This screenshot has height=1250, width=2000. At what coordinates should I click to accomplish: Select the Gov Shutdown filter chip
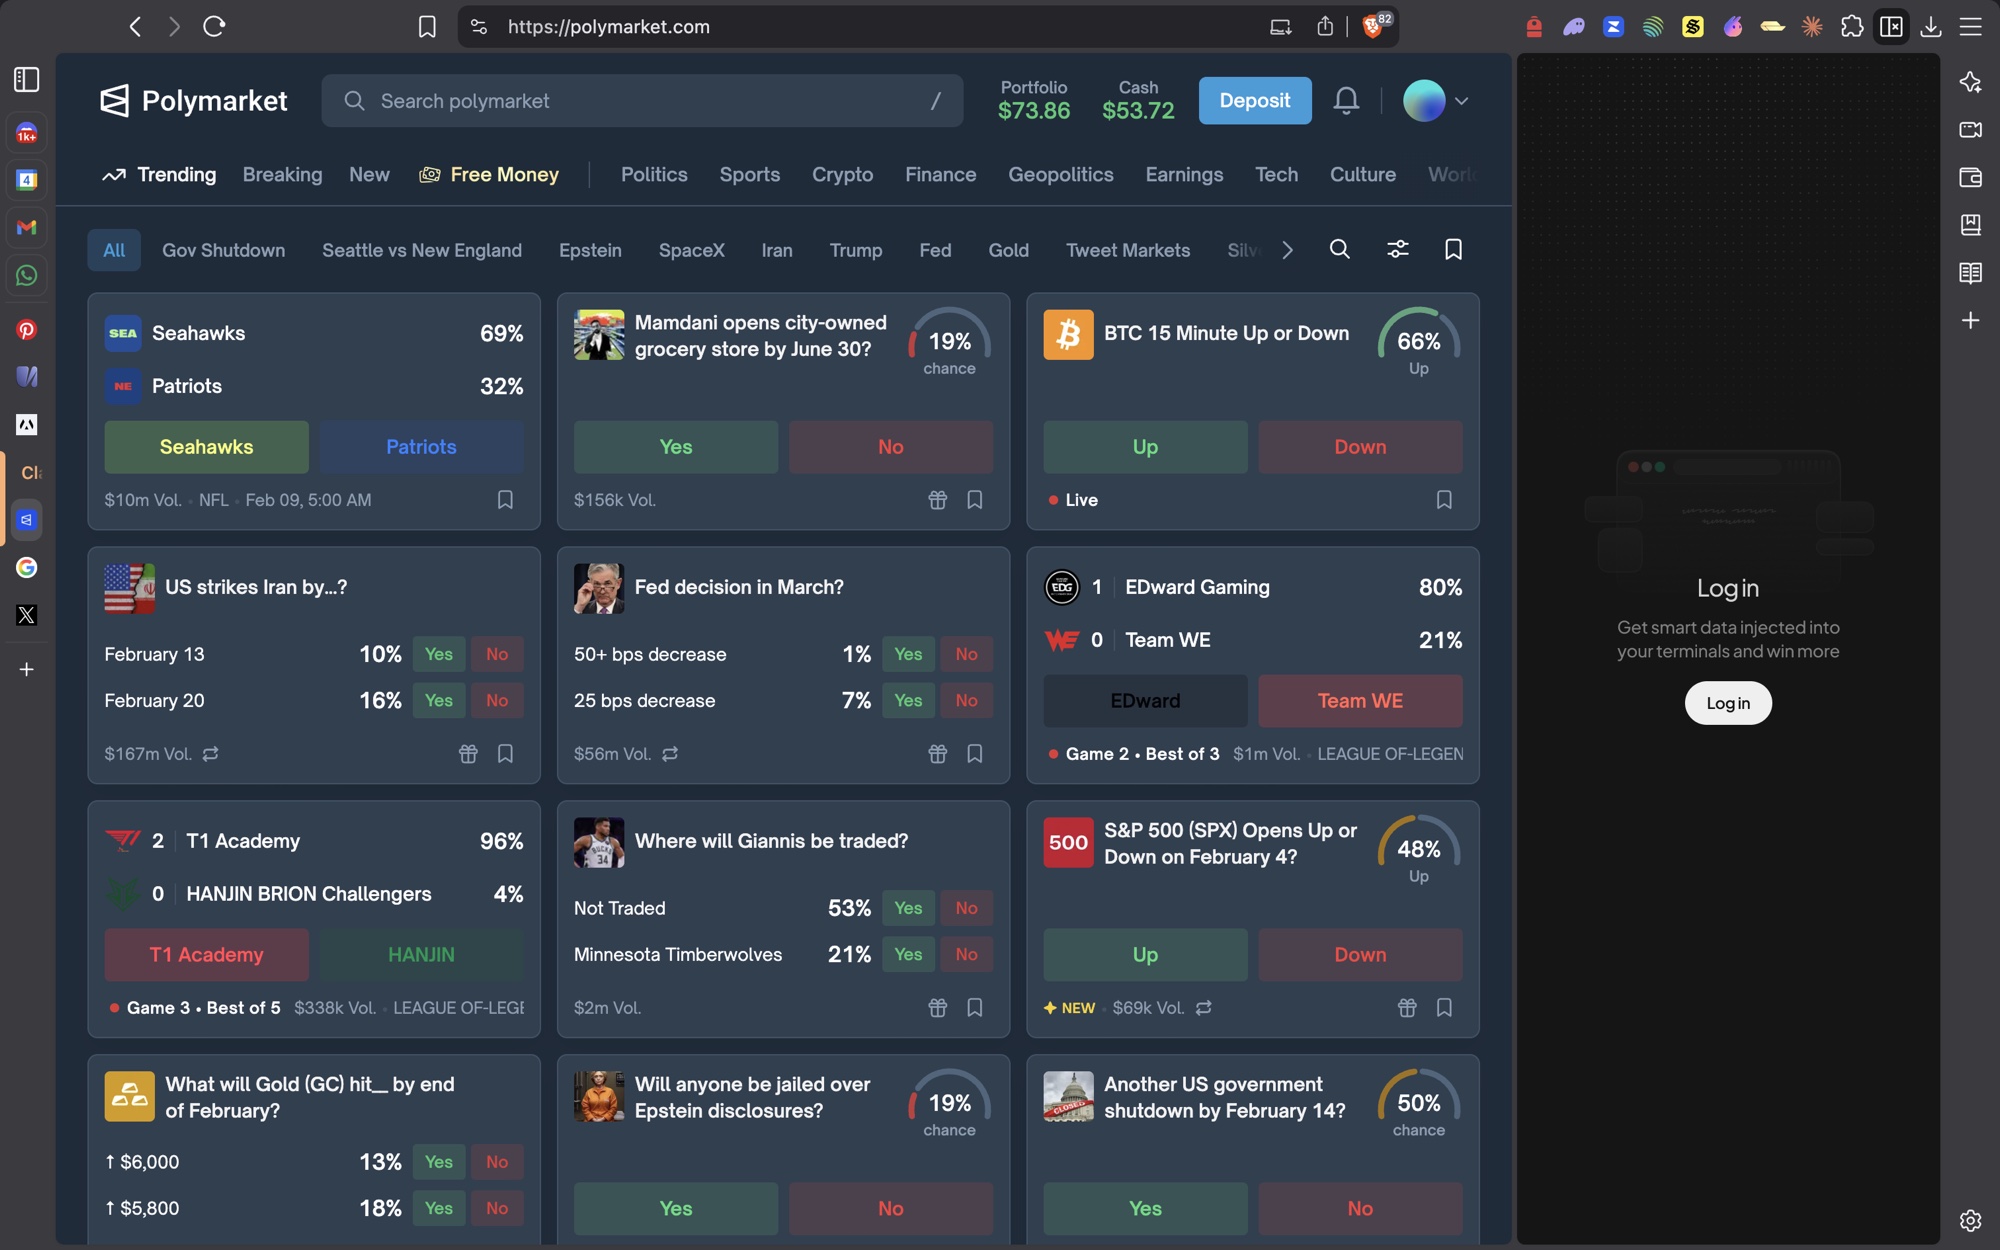coord(223,250)
